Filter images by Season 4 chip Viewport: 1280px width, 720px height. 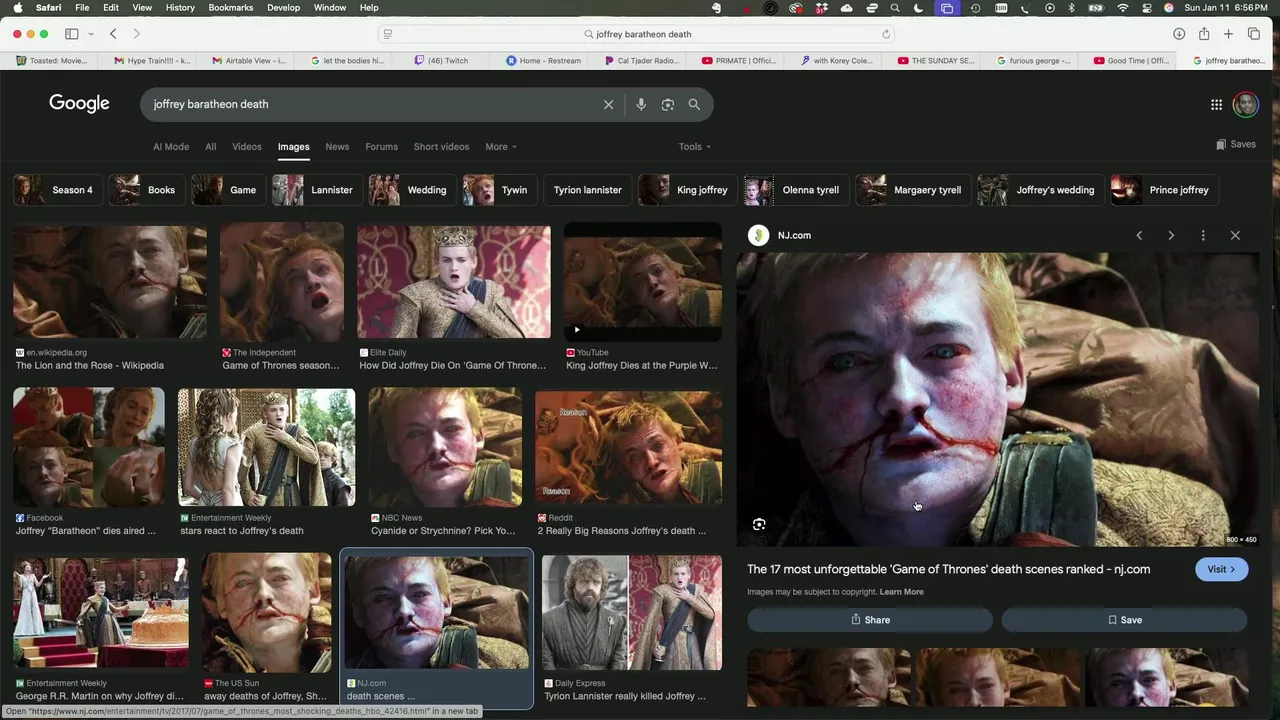pos(56,190)
